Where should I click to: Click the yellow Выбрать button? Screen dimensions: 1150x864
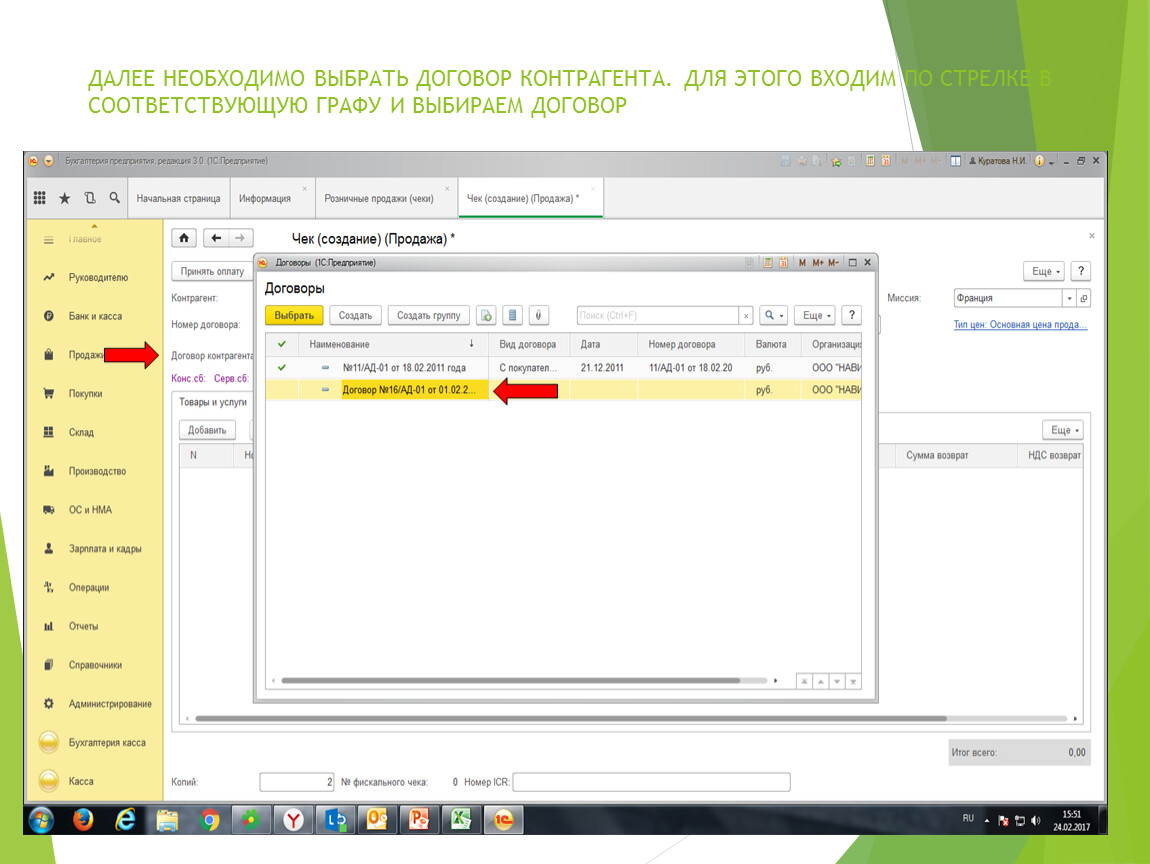click(x=294, y=315)
